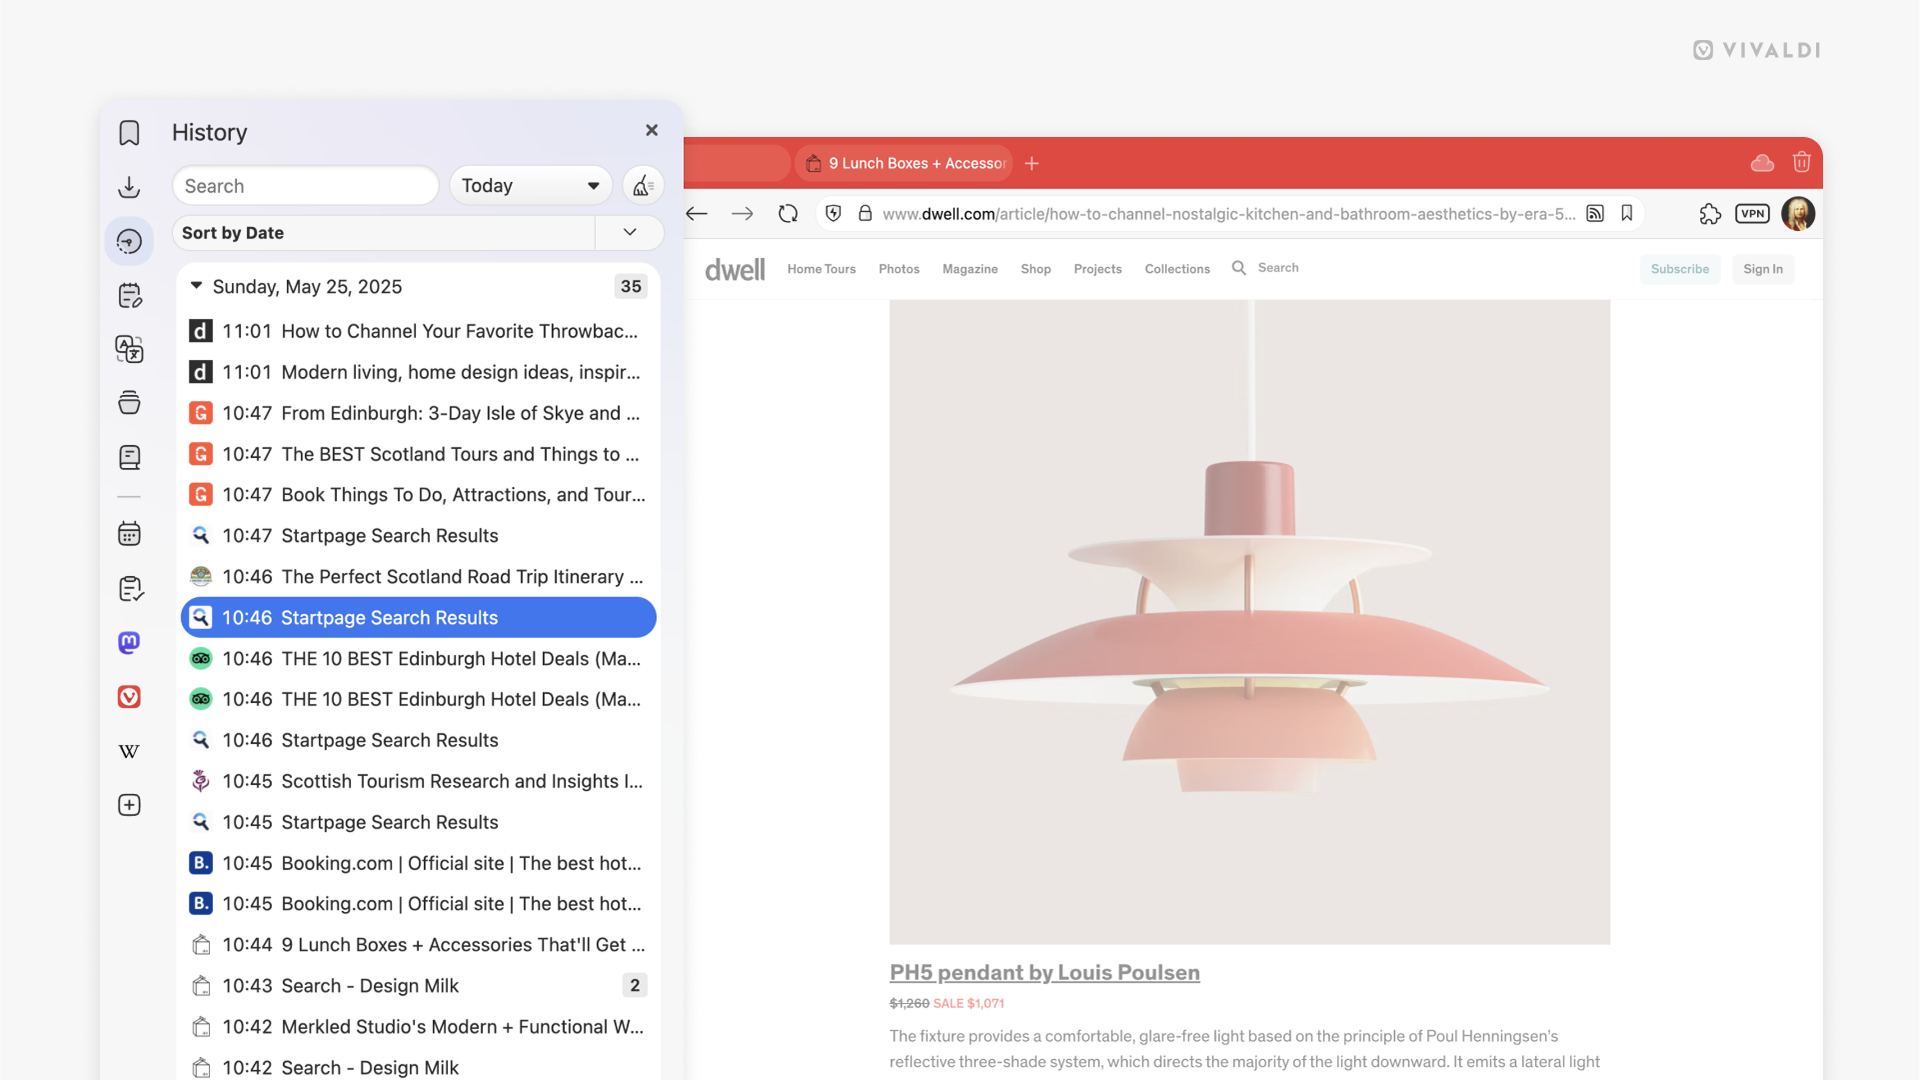This screenshot has height=1080, width=1920.
Task: Click the Sign In button
Action: (1763, 269)
